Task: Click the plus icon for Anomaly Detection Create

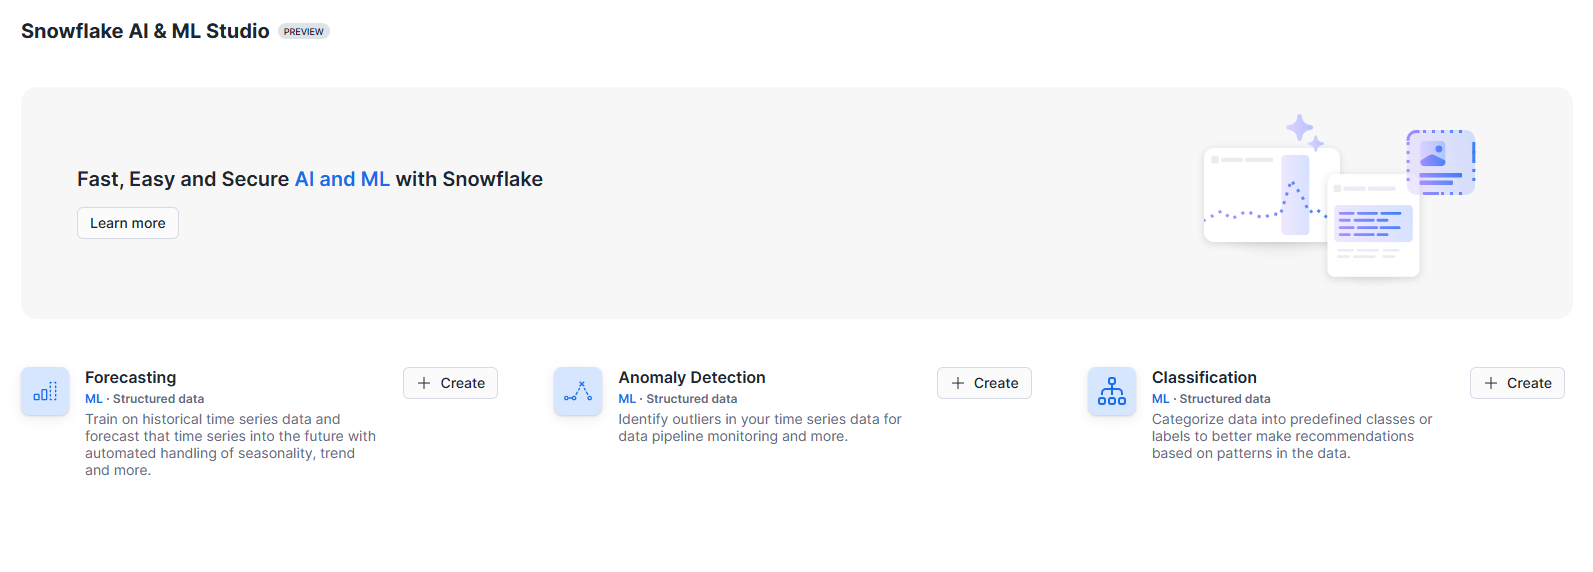Action: 958,383
